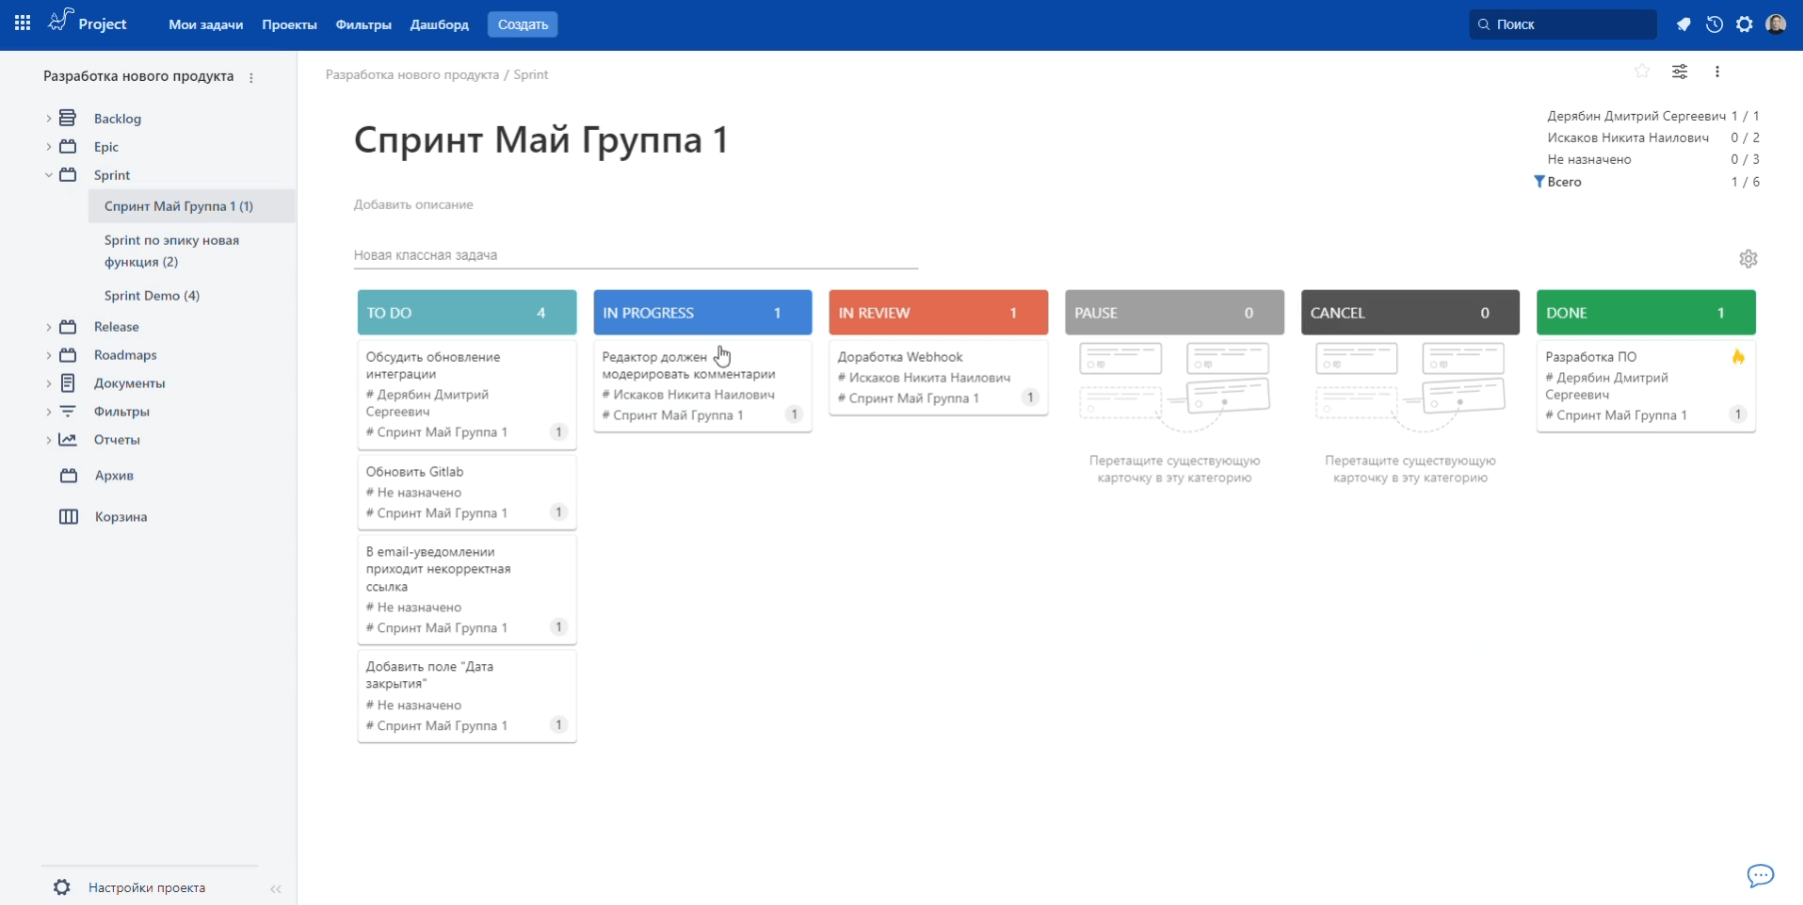Image resolution: width=1803 pixels, height=905 pixels.
Task: Open card about некорректная ссылка in email
Action: point(467,589)
